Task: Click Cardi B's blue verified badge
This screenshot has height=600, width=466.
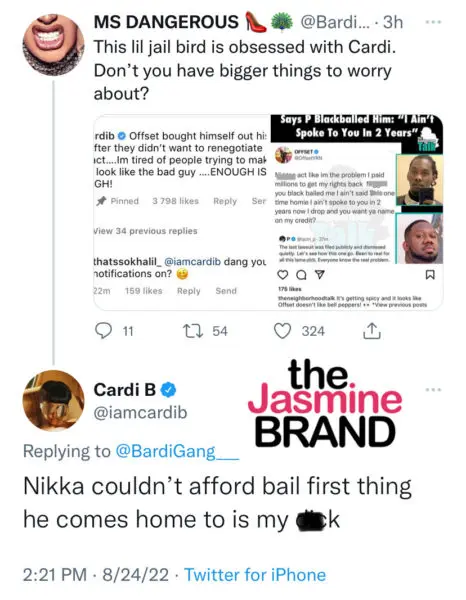Action: click(x=168, y=390)
